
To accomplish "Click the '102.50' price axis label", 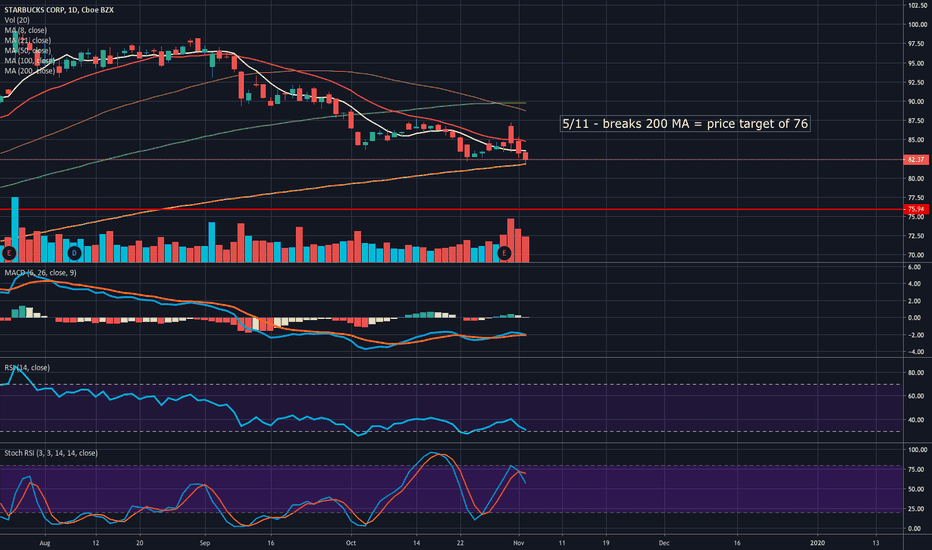I will (917, 5).
